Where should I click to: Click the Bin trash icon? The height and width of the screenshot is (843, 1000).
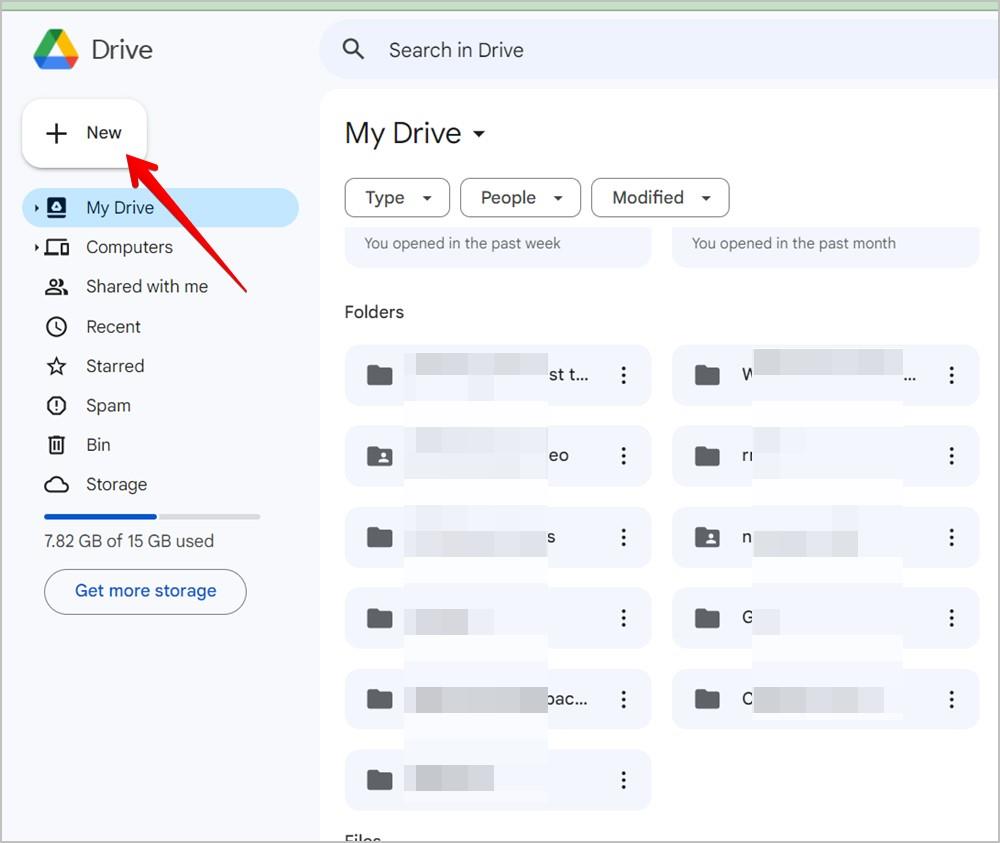click(x=57, y=445)
